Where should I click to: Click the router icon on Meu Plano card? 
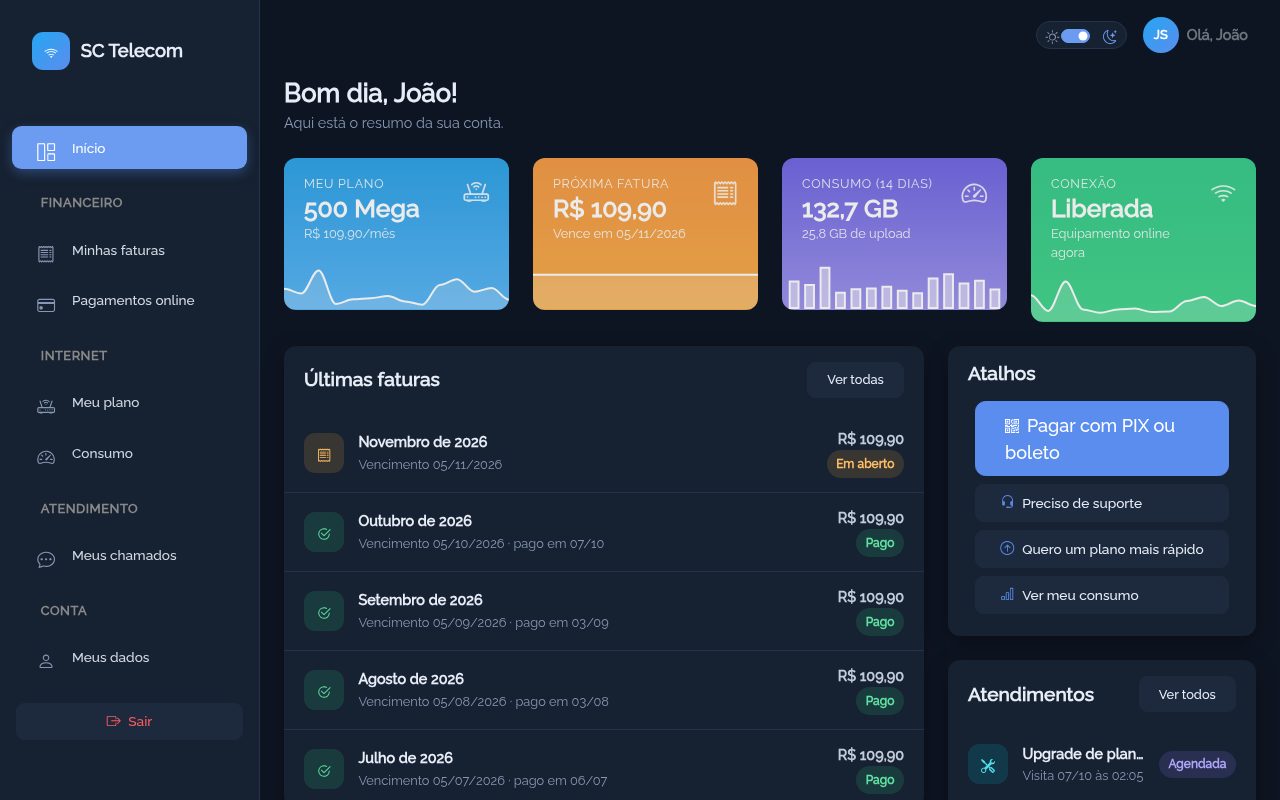pos(476,193)
